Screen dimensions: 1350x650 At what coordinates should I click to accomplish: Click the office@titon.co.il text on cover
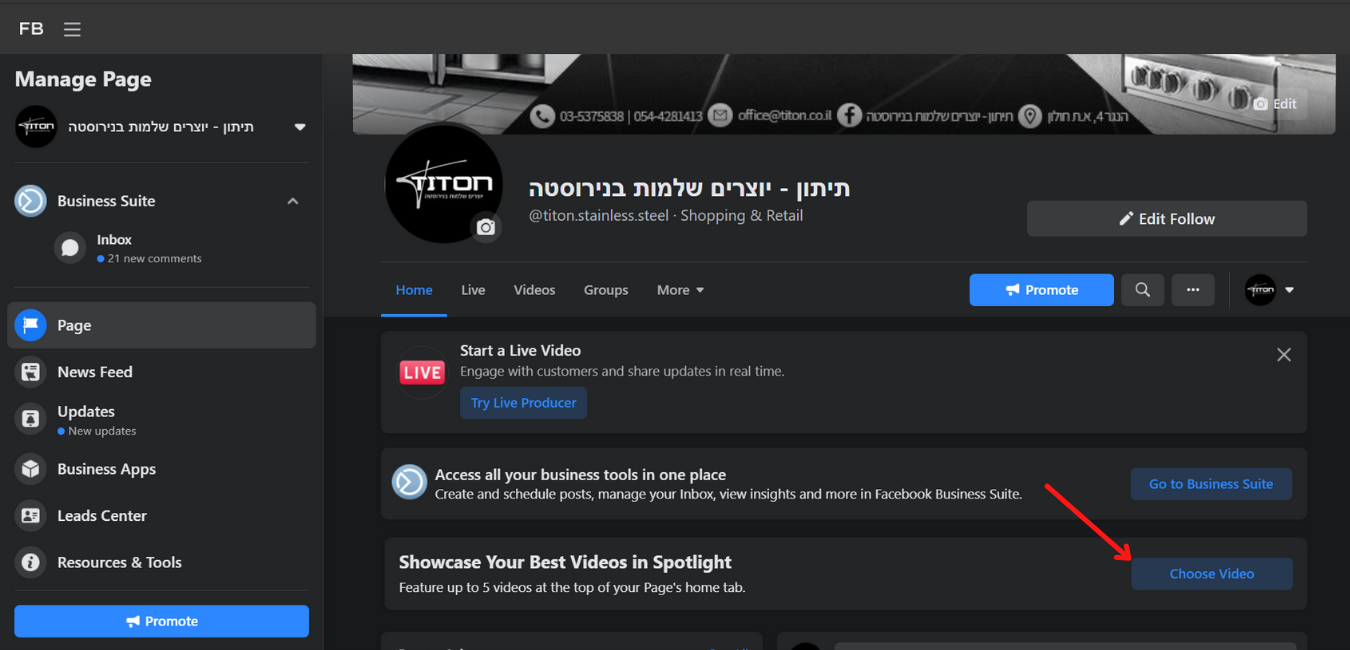785,116
